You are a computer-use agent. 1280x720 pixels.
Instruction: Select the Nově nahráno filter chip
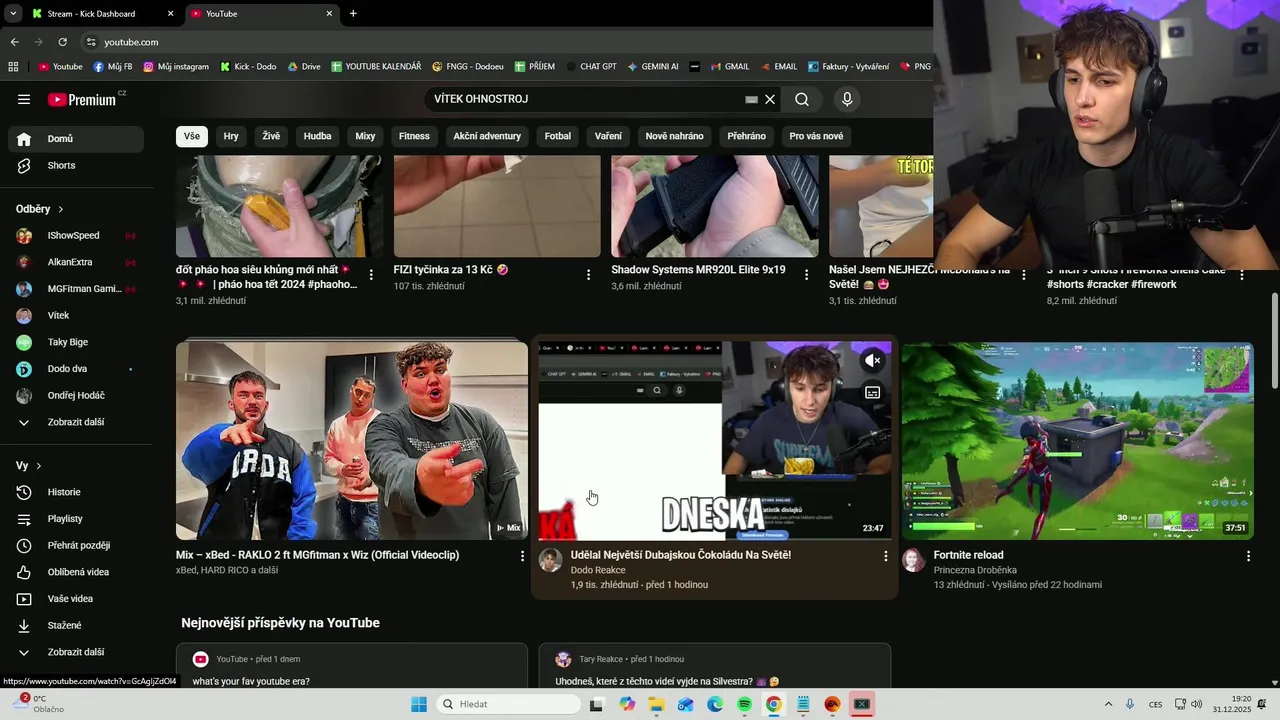[x=674, y=136]
